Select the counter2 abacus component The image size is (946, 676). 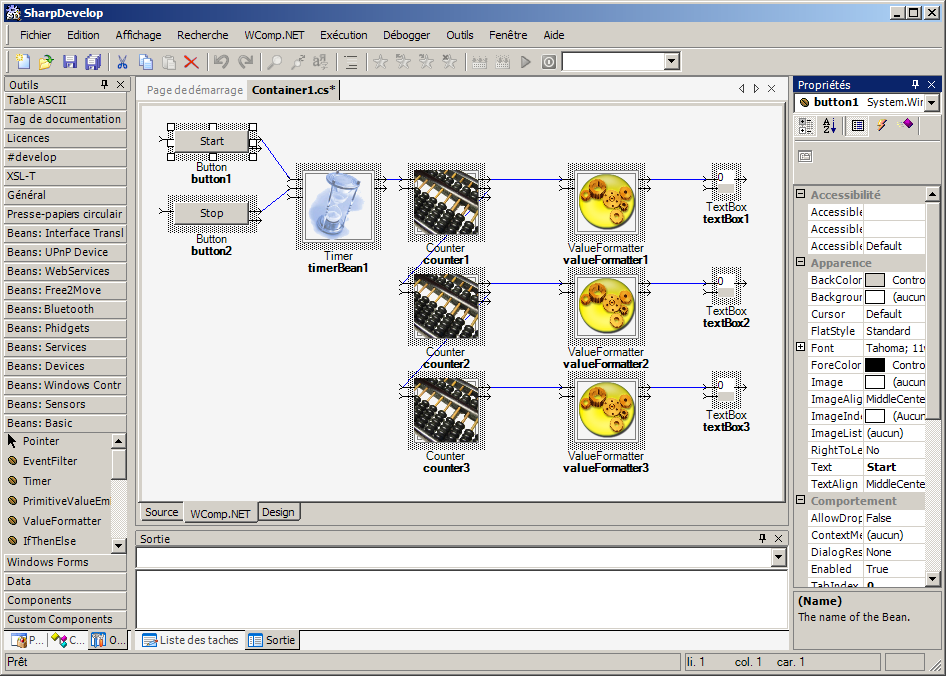(446, 307)
